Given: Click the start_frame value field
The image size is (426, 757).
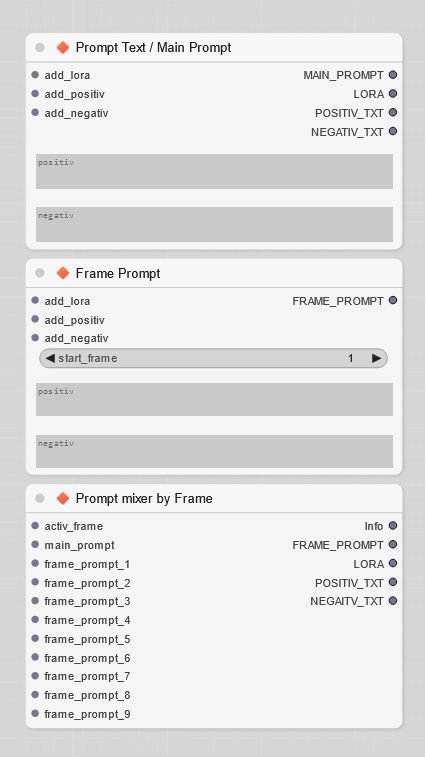Looking at the screenshot, I should pyautogui.click(x=213, y=358).
